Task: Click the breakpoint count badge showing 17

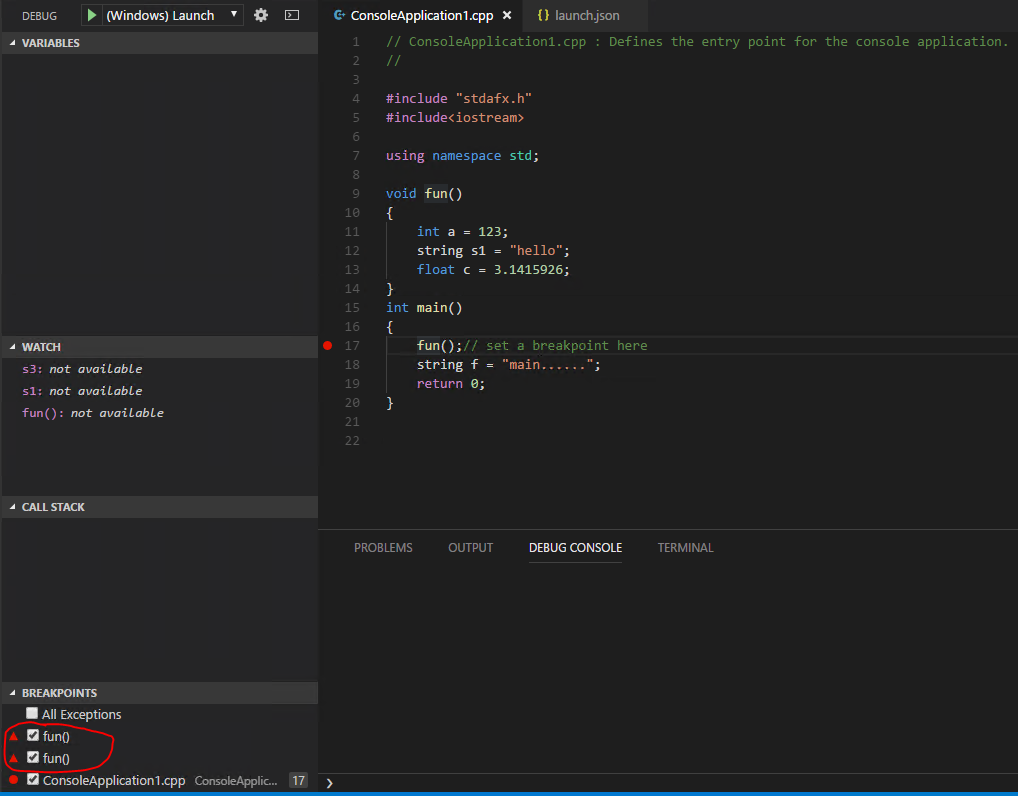Action: coord(298,780)
